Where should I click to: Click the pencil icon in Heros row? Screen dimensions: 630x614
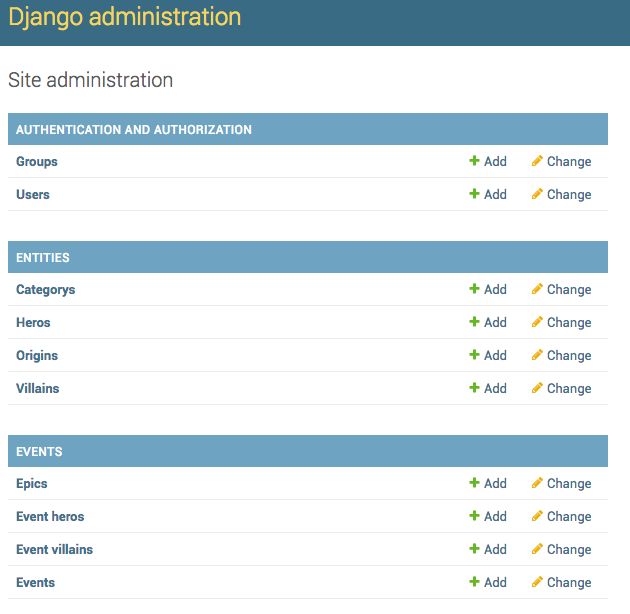pos(537,321)
